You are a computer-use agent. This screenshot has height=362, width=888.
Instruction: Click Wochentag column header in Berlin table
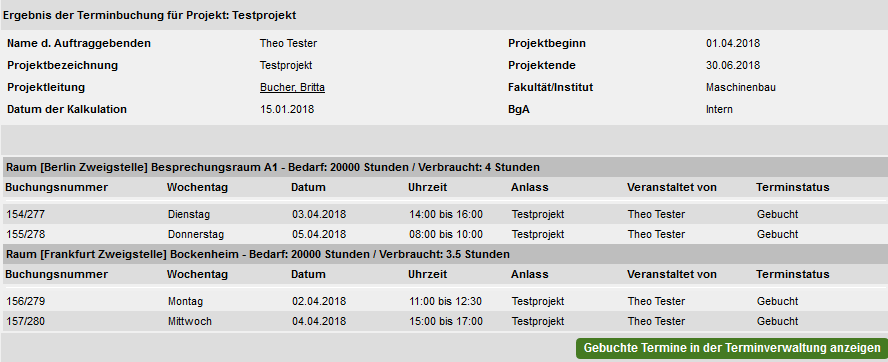197,188
